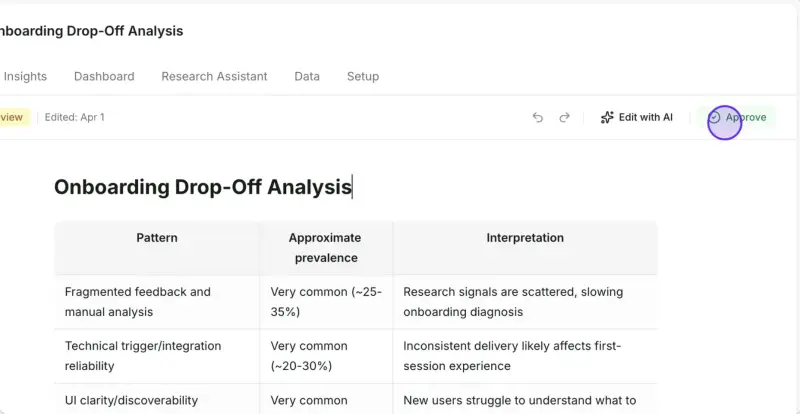This screenshot has width=800, height=414.
Task: Click the checkmark circle icon on Approve
Action: 715,117
